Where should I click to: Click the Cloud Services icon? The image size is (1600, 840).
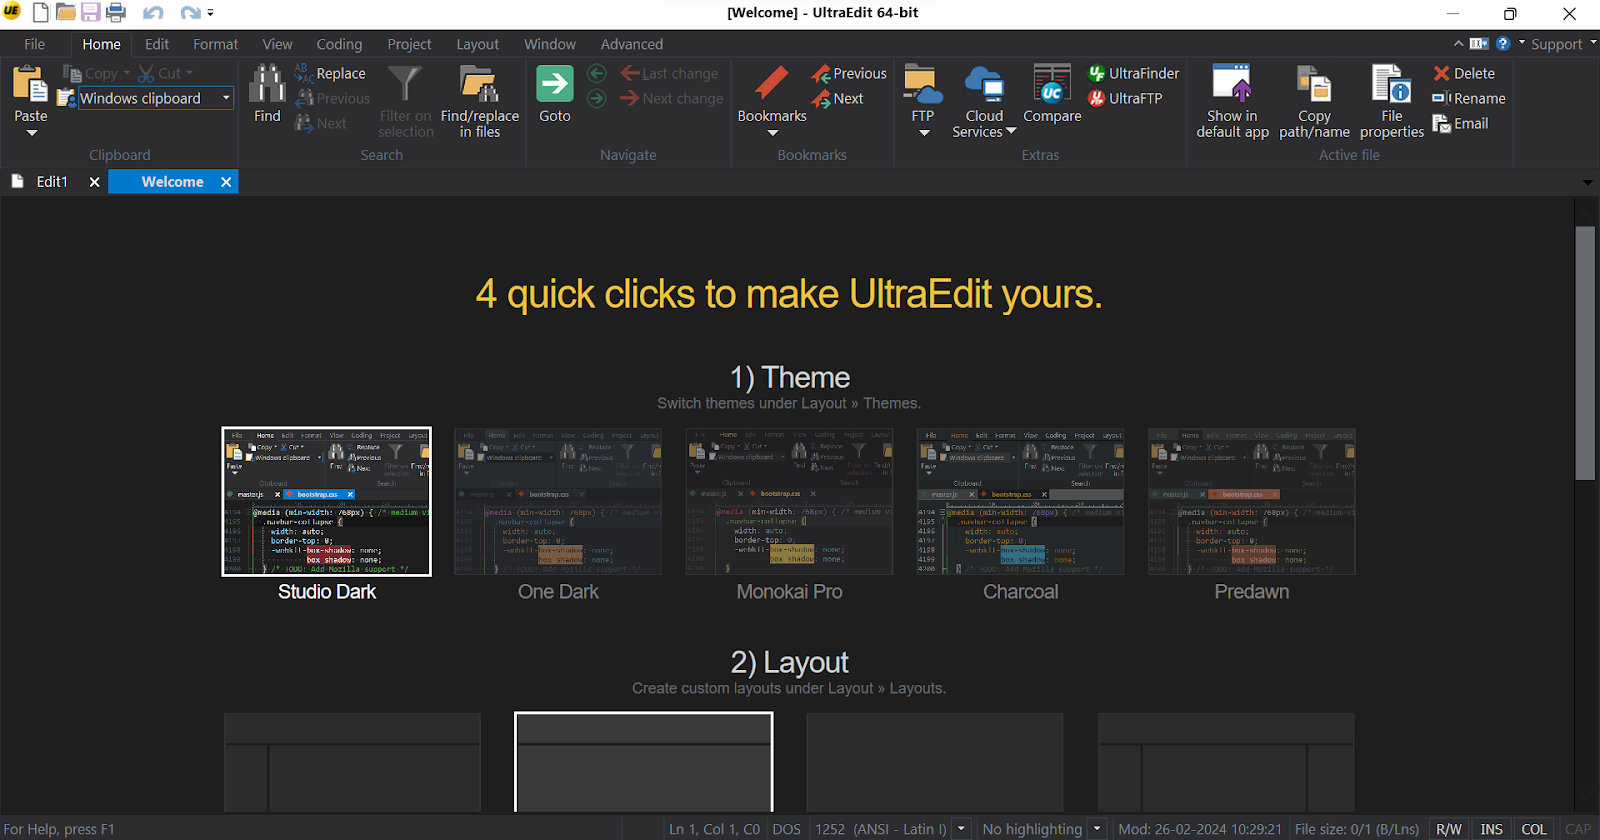[x=984, y=84]
